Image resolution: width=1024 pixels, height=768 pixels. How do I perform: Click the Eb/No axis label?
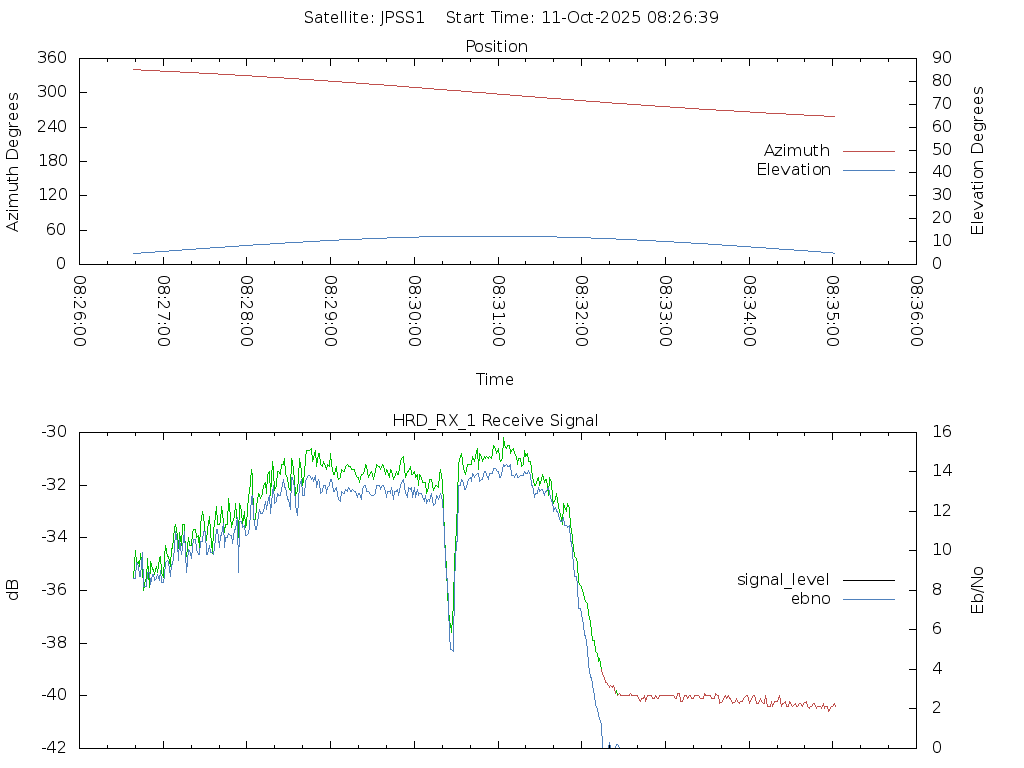pyautogui.click(x=978, y=590)
